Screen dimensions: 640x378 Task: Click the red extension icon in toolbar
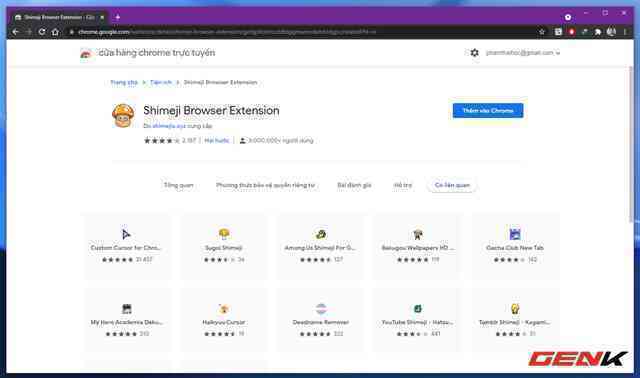[x=571, y=31]
